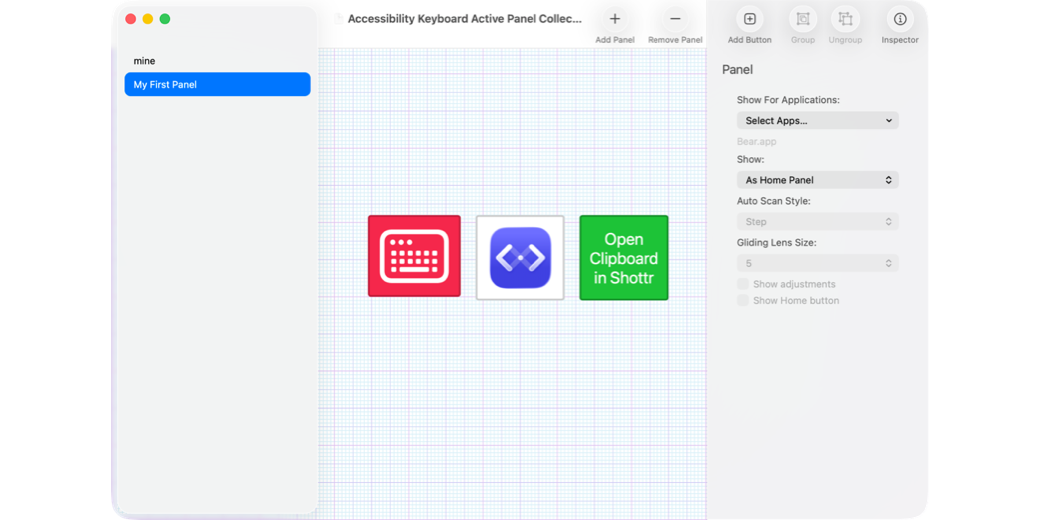Image resolution: width=1040 pixels, height=520 pixels.
Task: Click the Add Panel plus icon
Action: (615, 19)
